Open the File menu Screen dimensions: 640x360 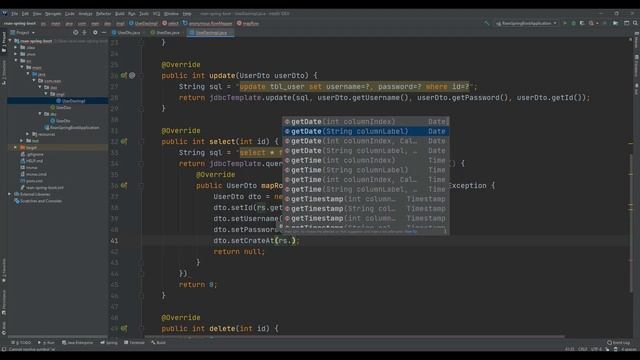(15, 13)
